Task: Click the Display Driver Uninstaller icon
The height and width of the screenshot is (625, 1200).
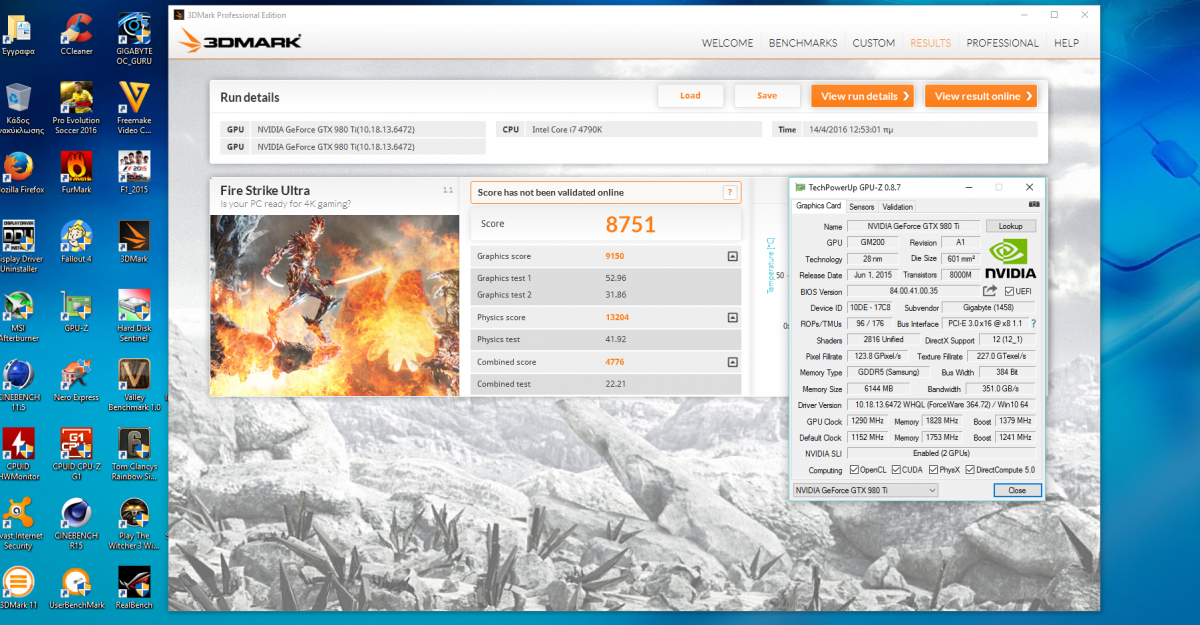Action: click(x=19, y=247)
